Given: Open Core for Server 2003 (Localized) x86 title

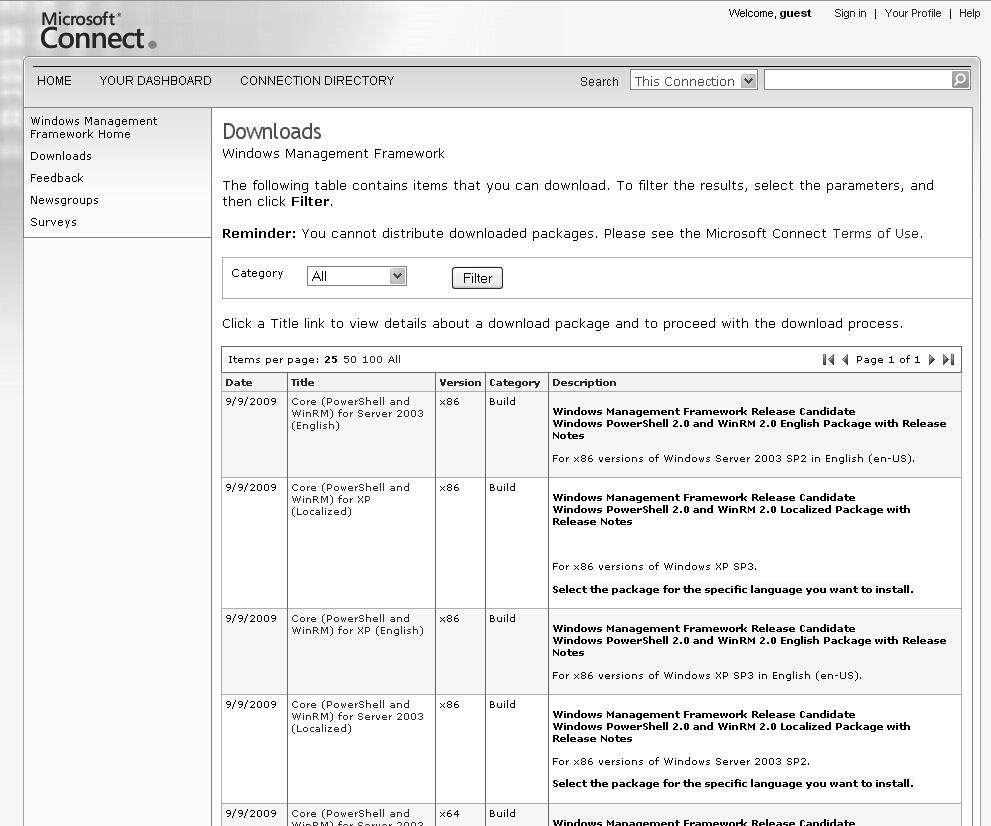Looking at the screenshot, I should click(357, 716).
